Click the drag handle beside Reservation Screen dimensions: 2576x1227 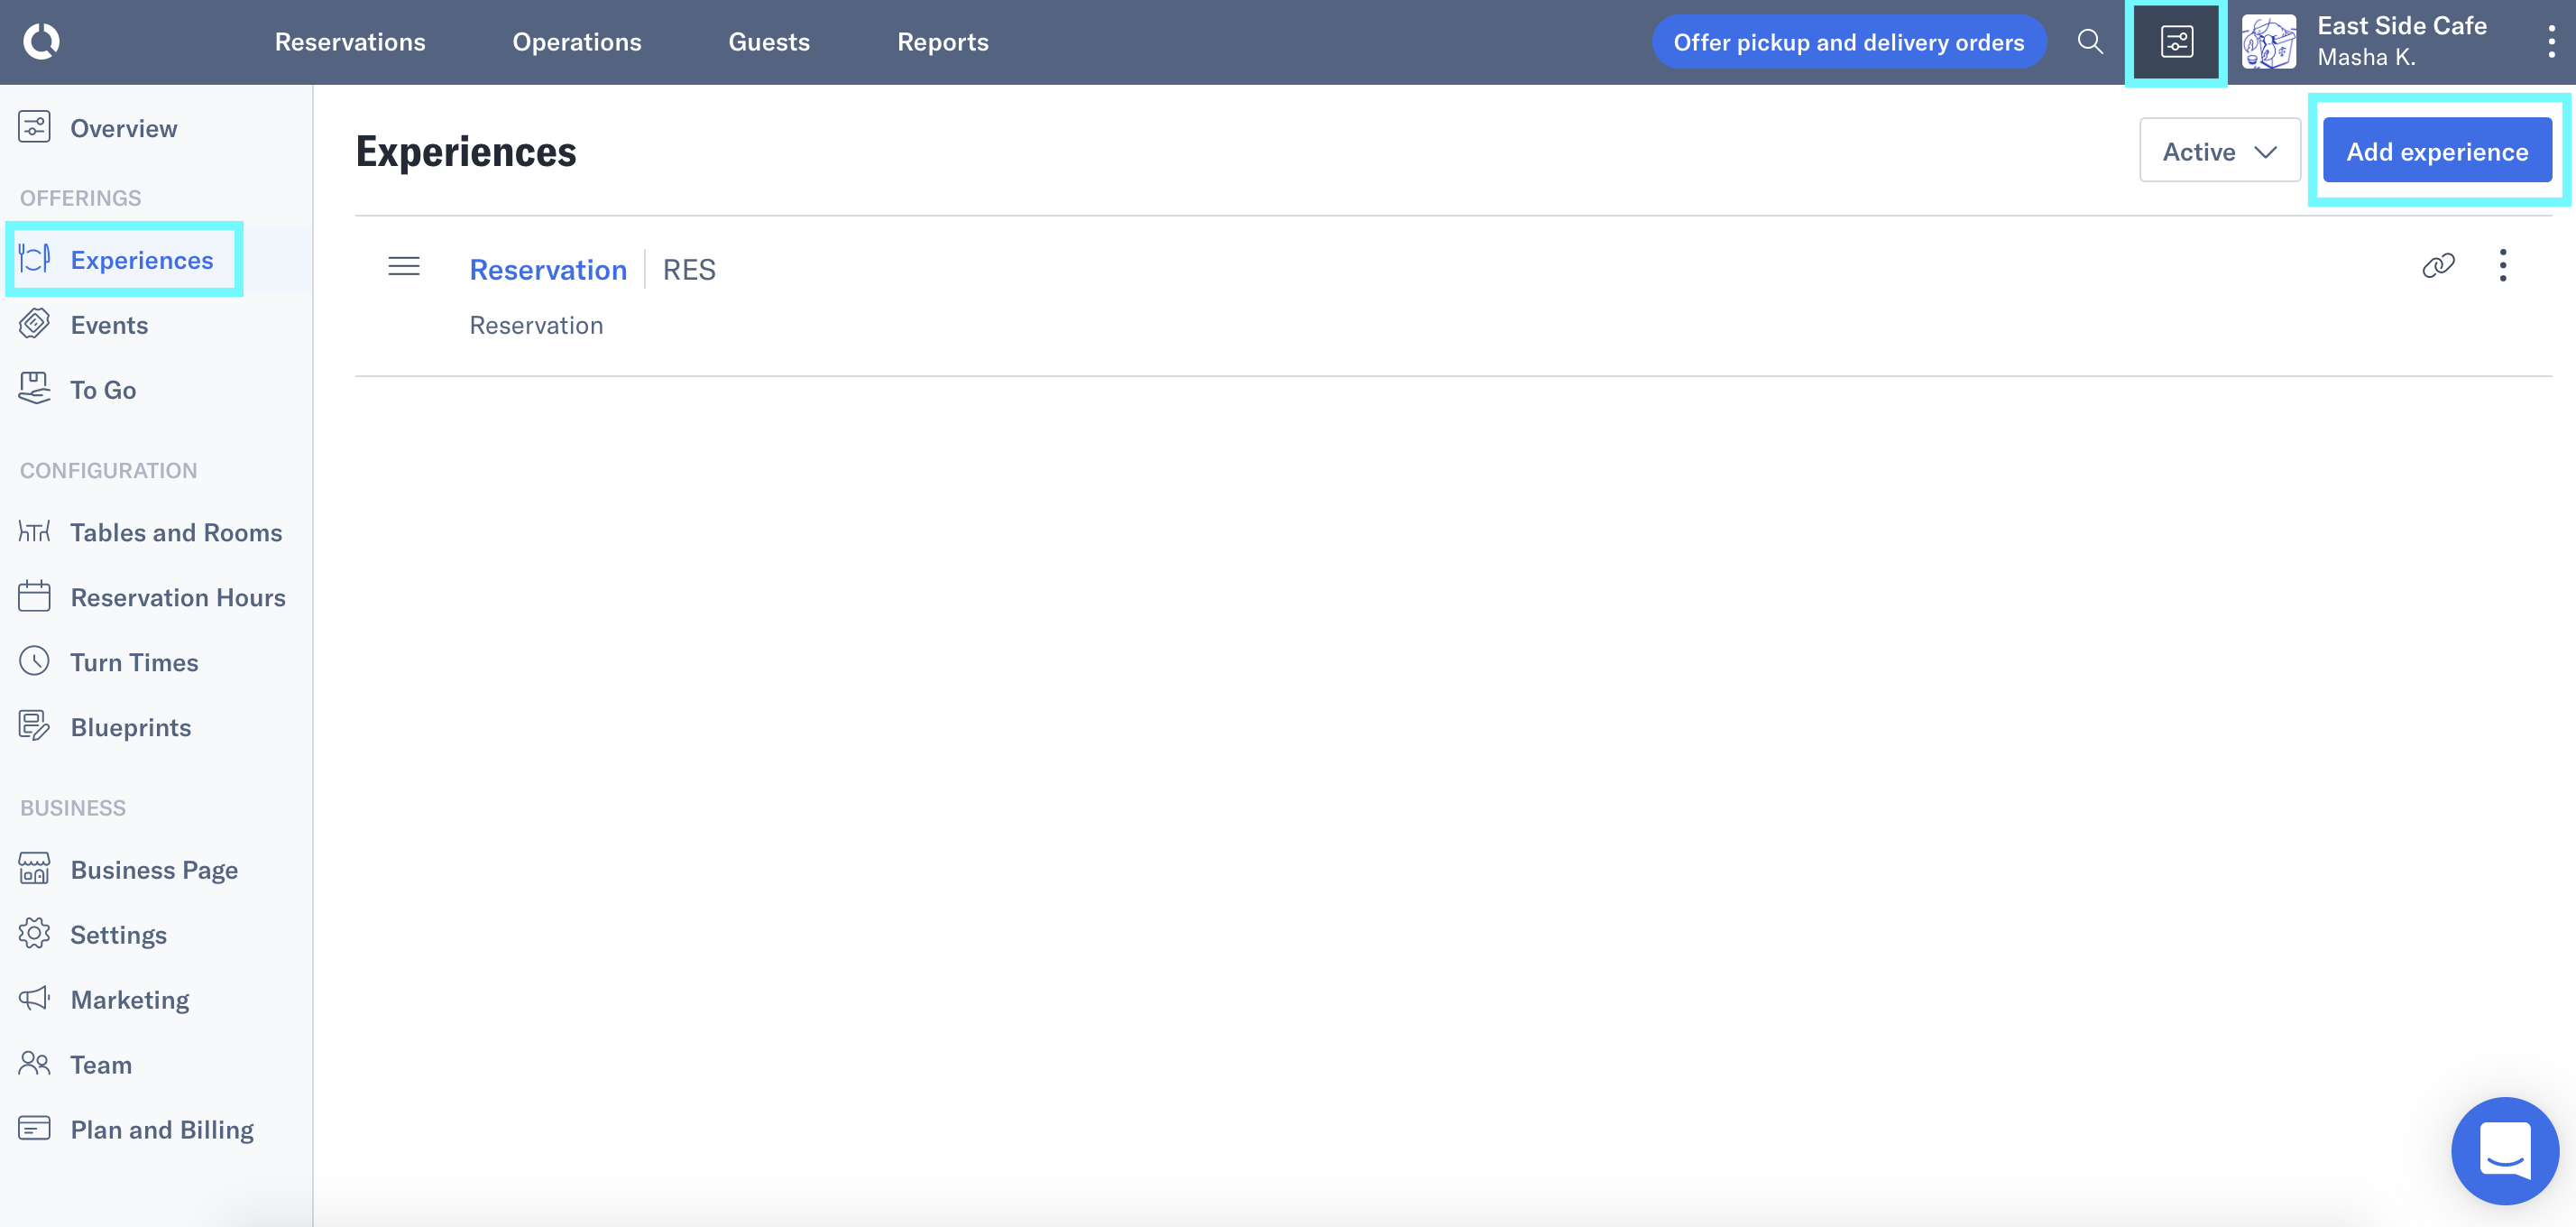coord(404,266)
